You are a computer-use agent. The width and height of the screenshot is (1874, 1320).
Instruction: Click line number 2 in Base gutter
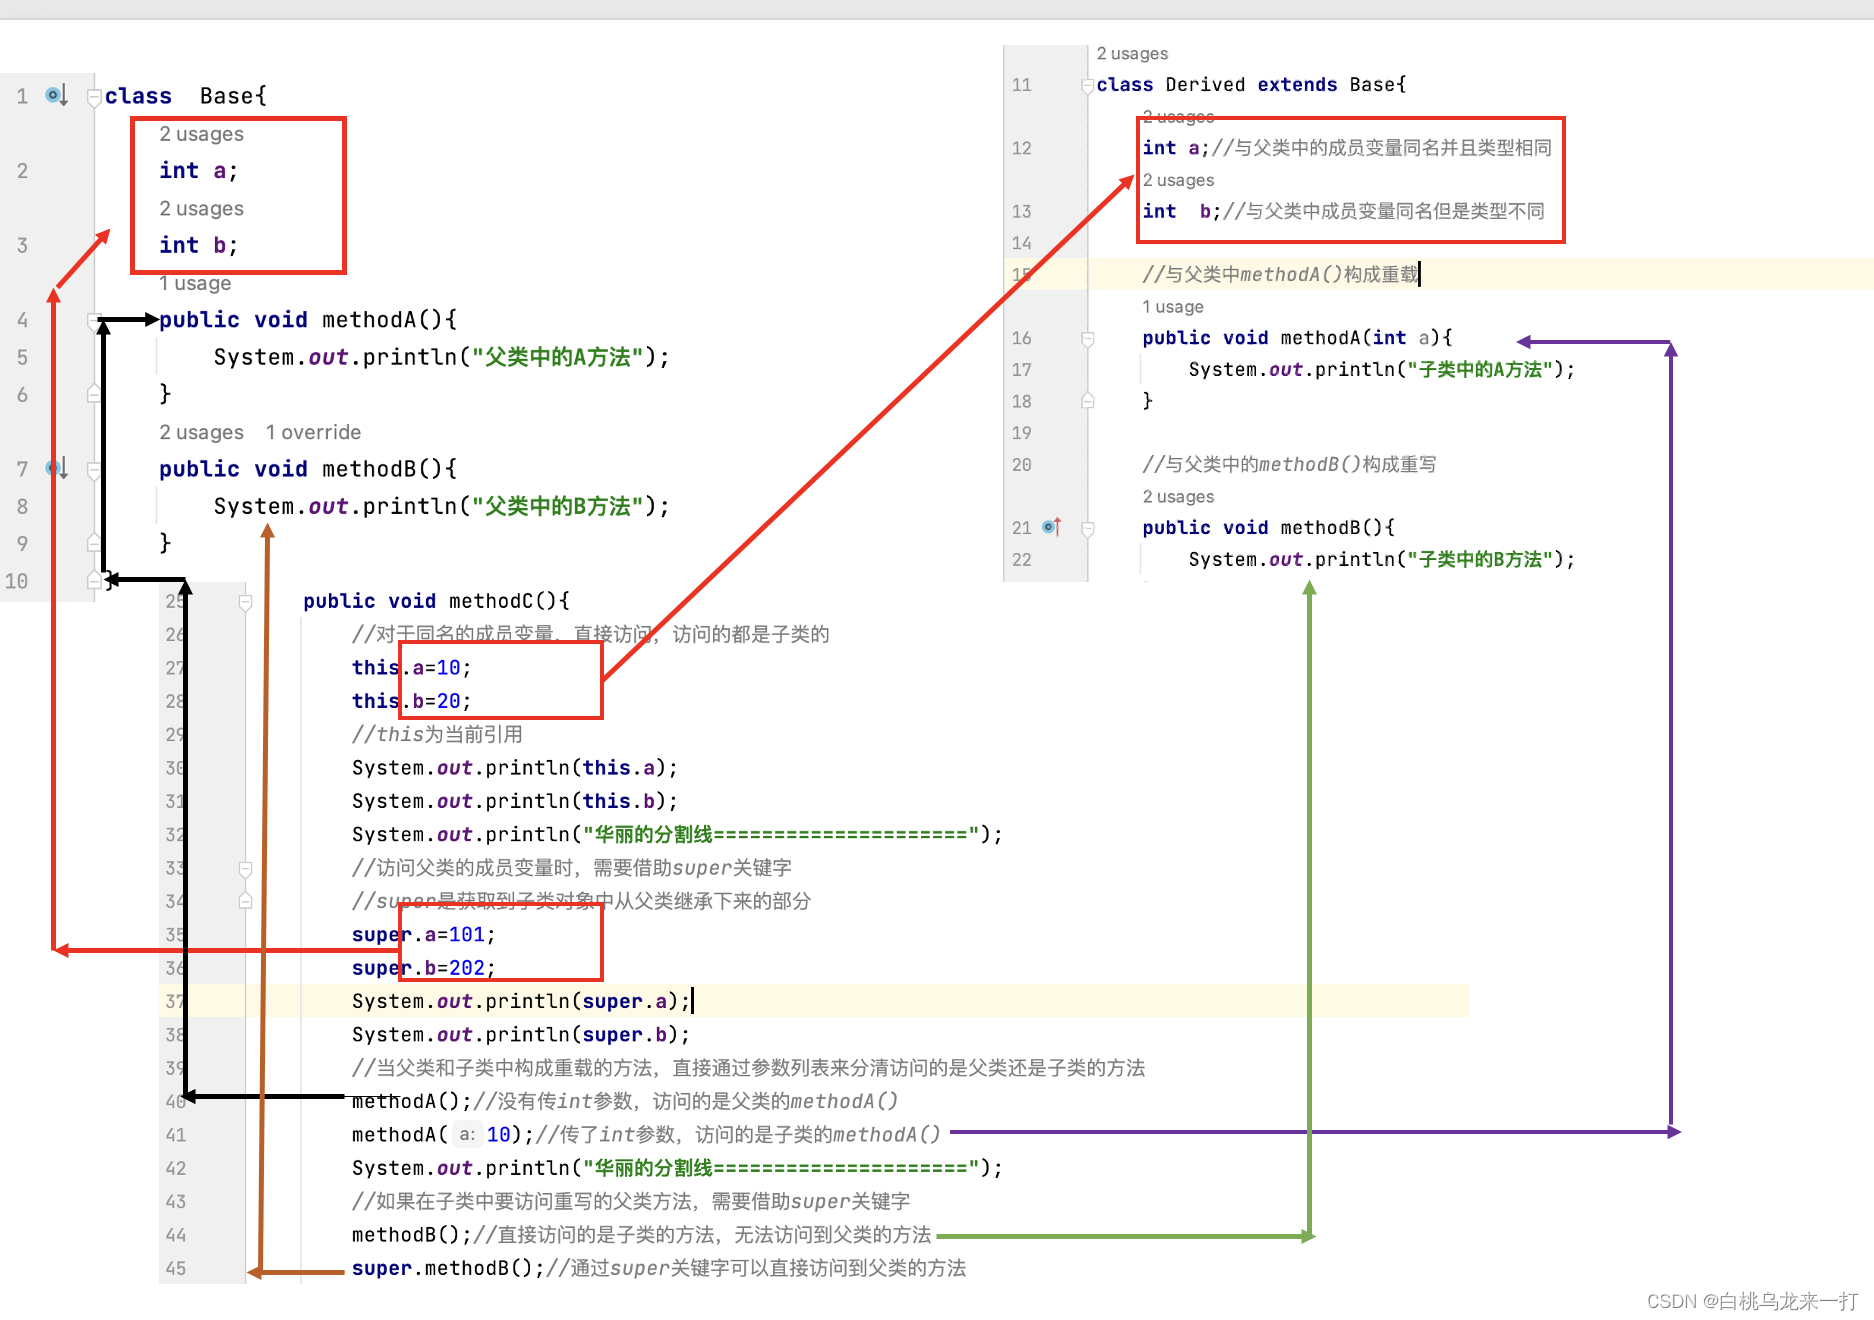[22, 171]
